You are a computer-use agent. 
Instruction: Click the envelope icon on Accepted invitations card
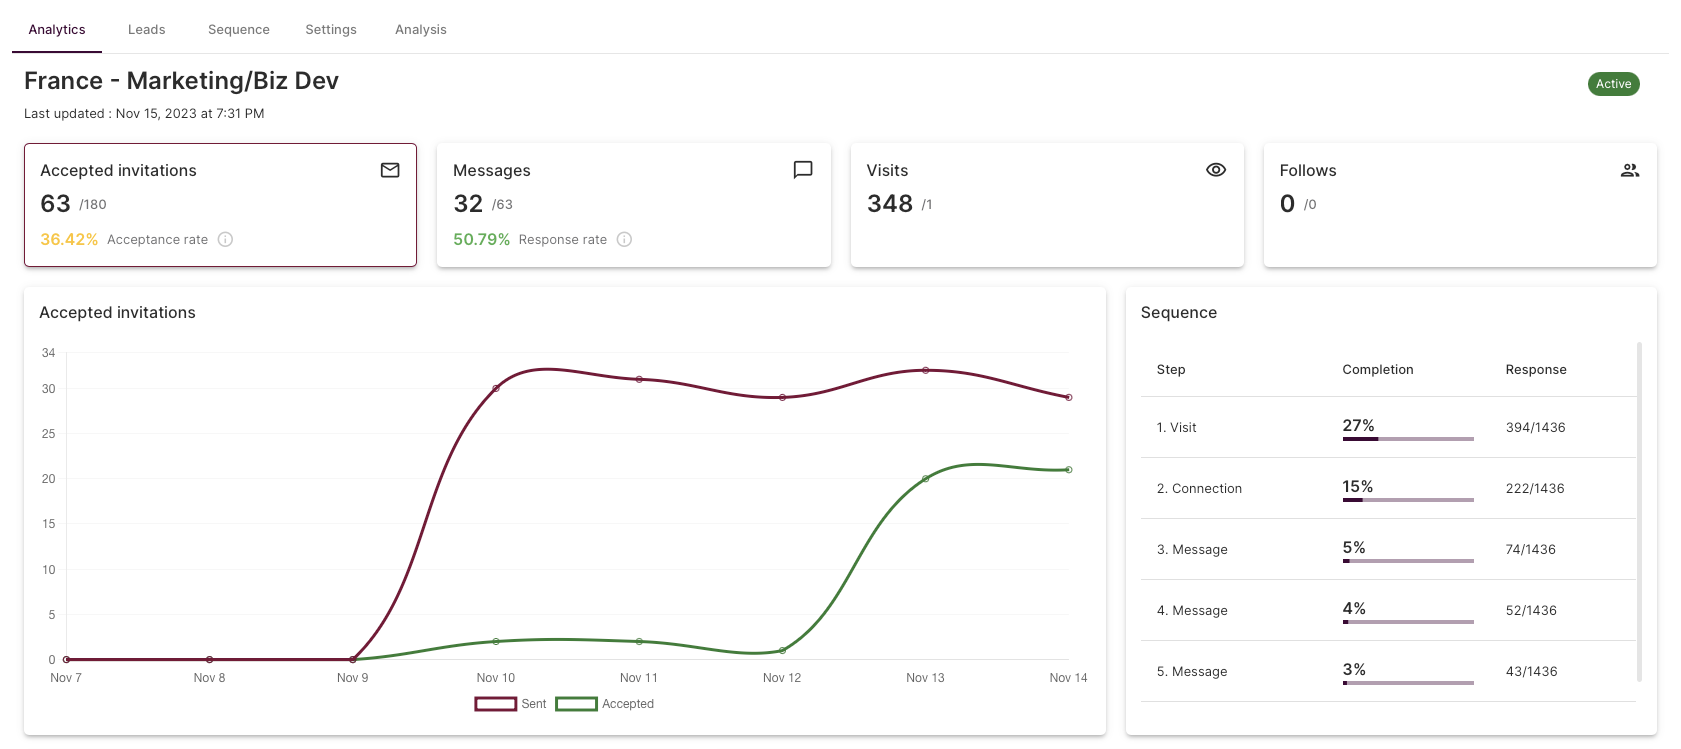click(x=390, y=170)
